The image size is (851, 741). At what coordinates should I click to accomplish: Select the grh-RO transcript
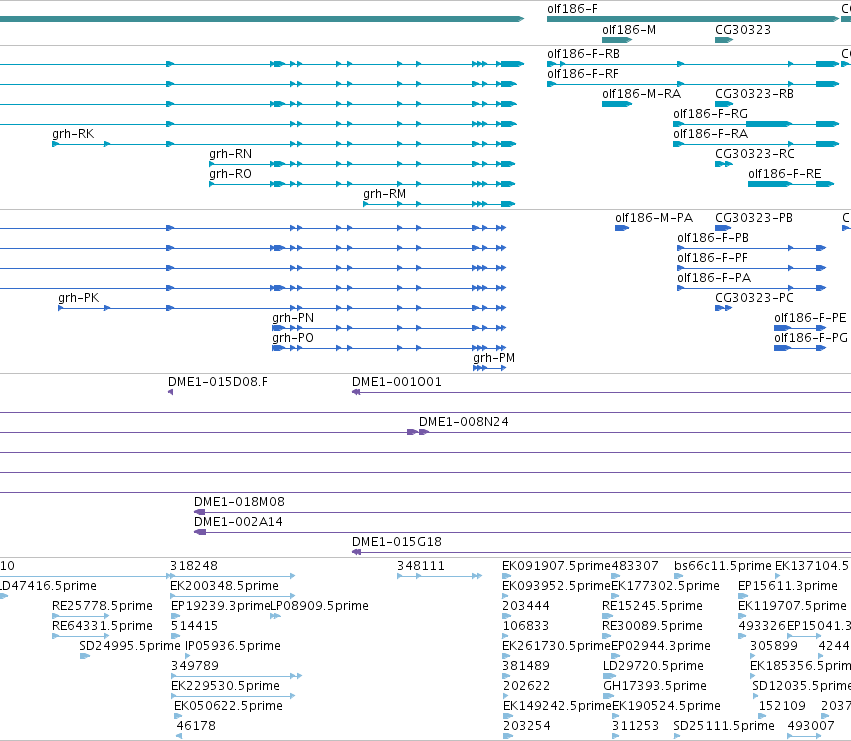[x=362, y=184]
